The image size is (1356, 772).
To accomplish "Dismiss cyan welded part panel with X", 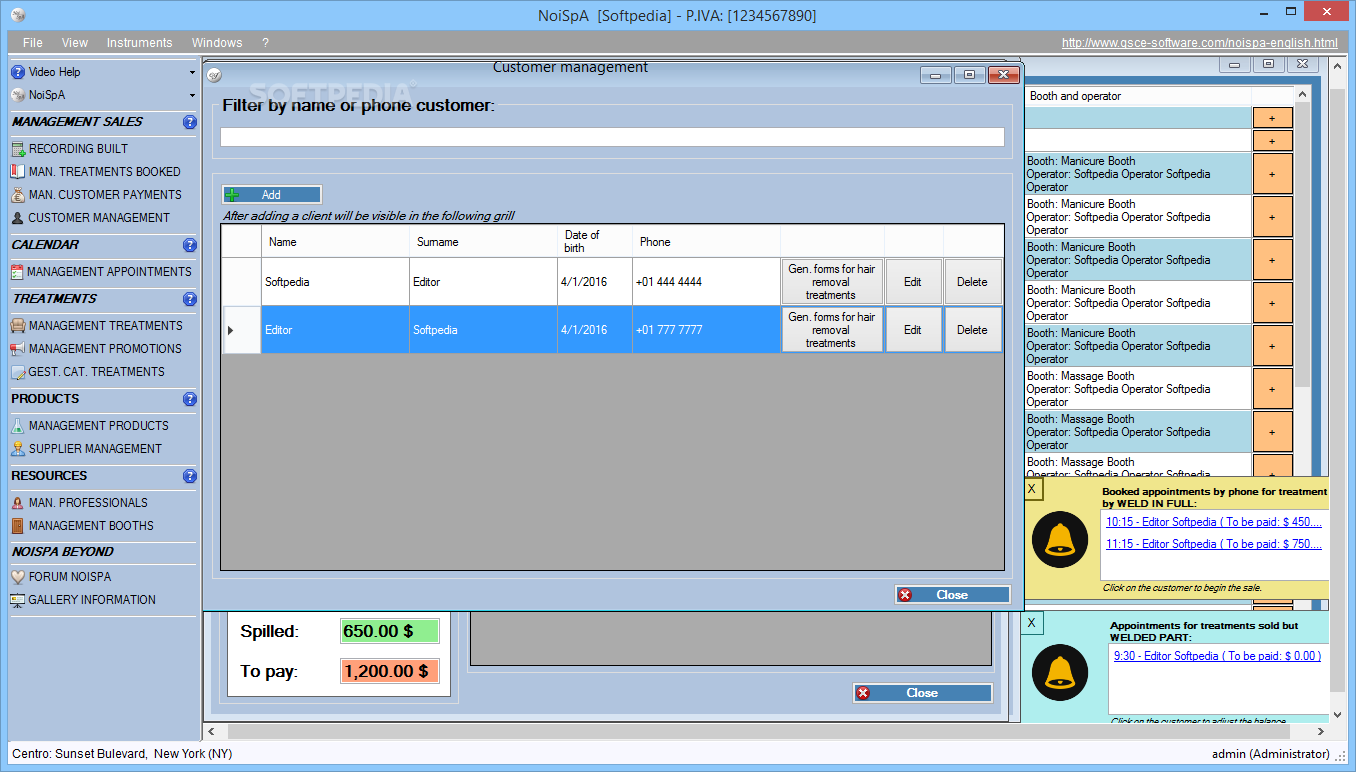I will tap(1032, 623).
